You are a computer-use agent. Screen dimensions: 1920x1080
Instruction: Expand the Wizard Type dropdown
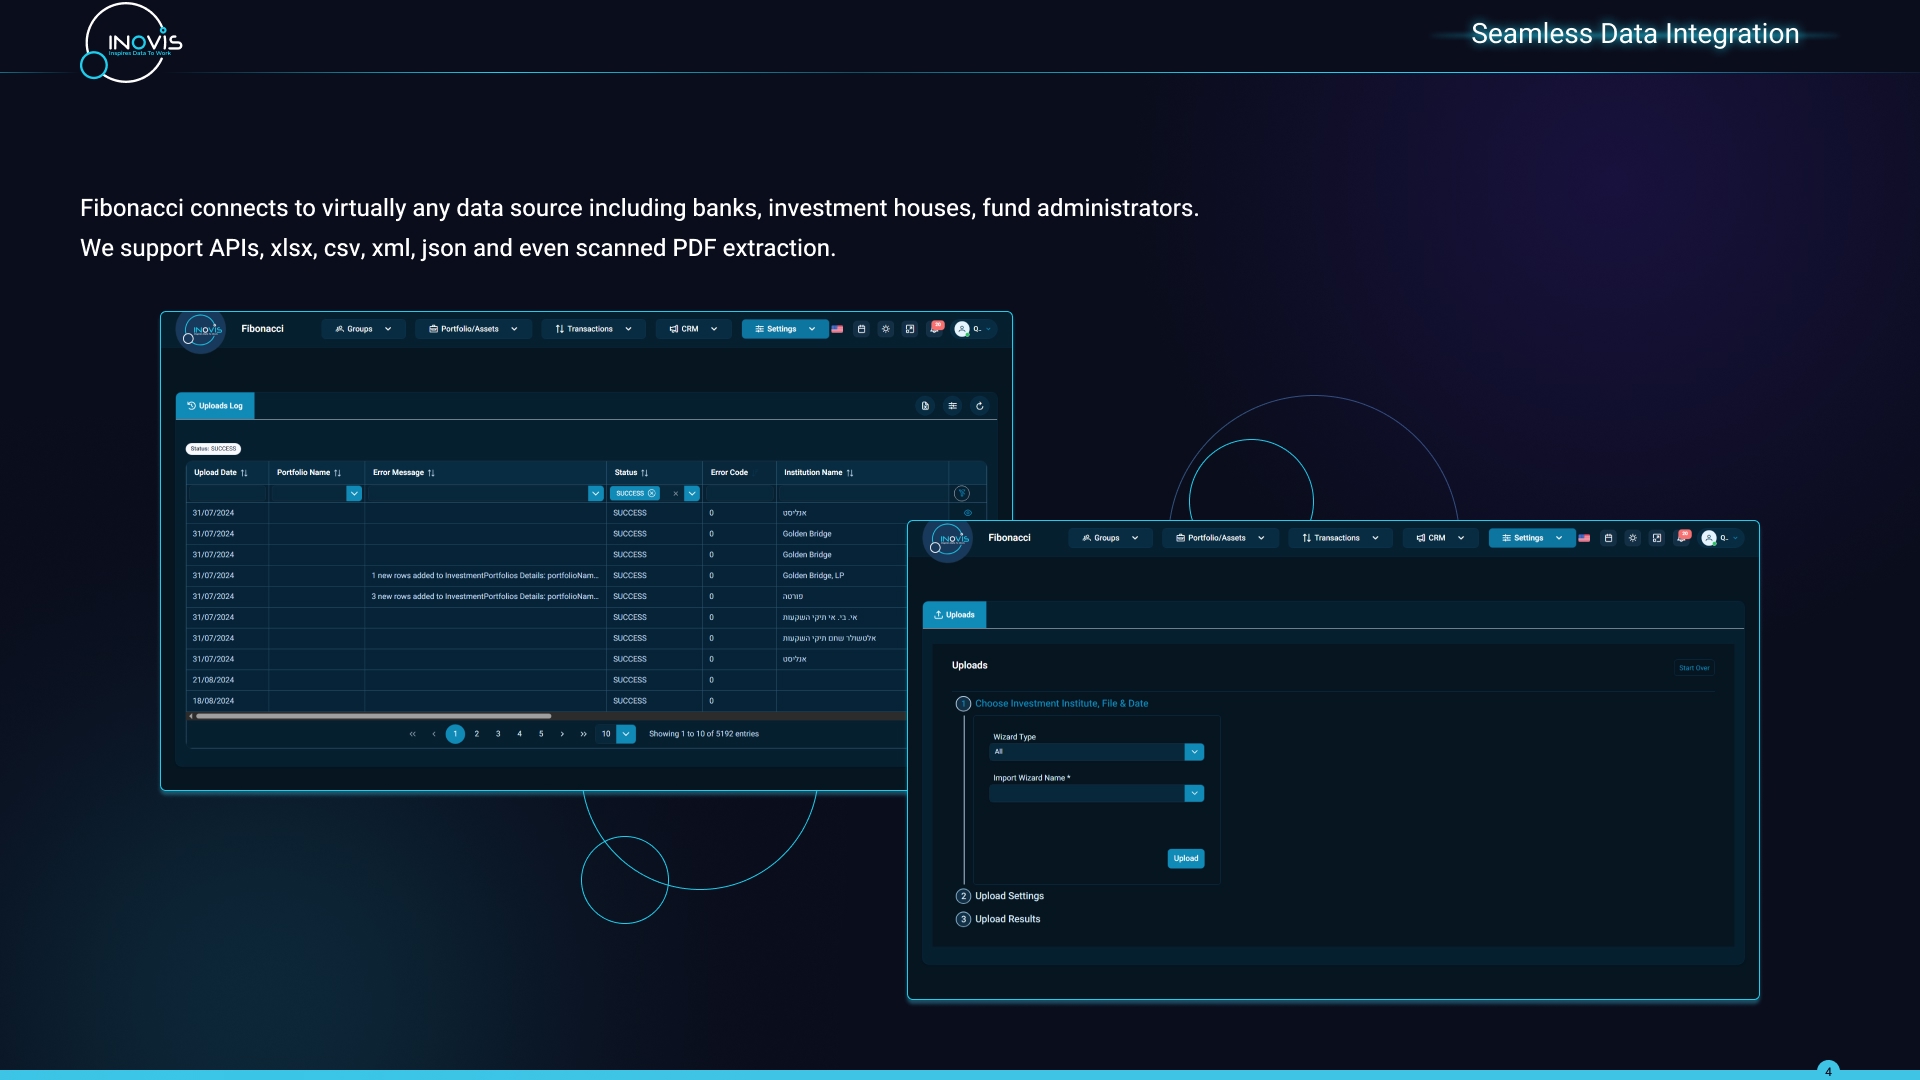(x=1194, y=752)
